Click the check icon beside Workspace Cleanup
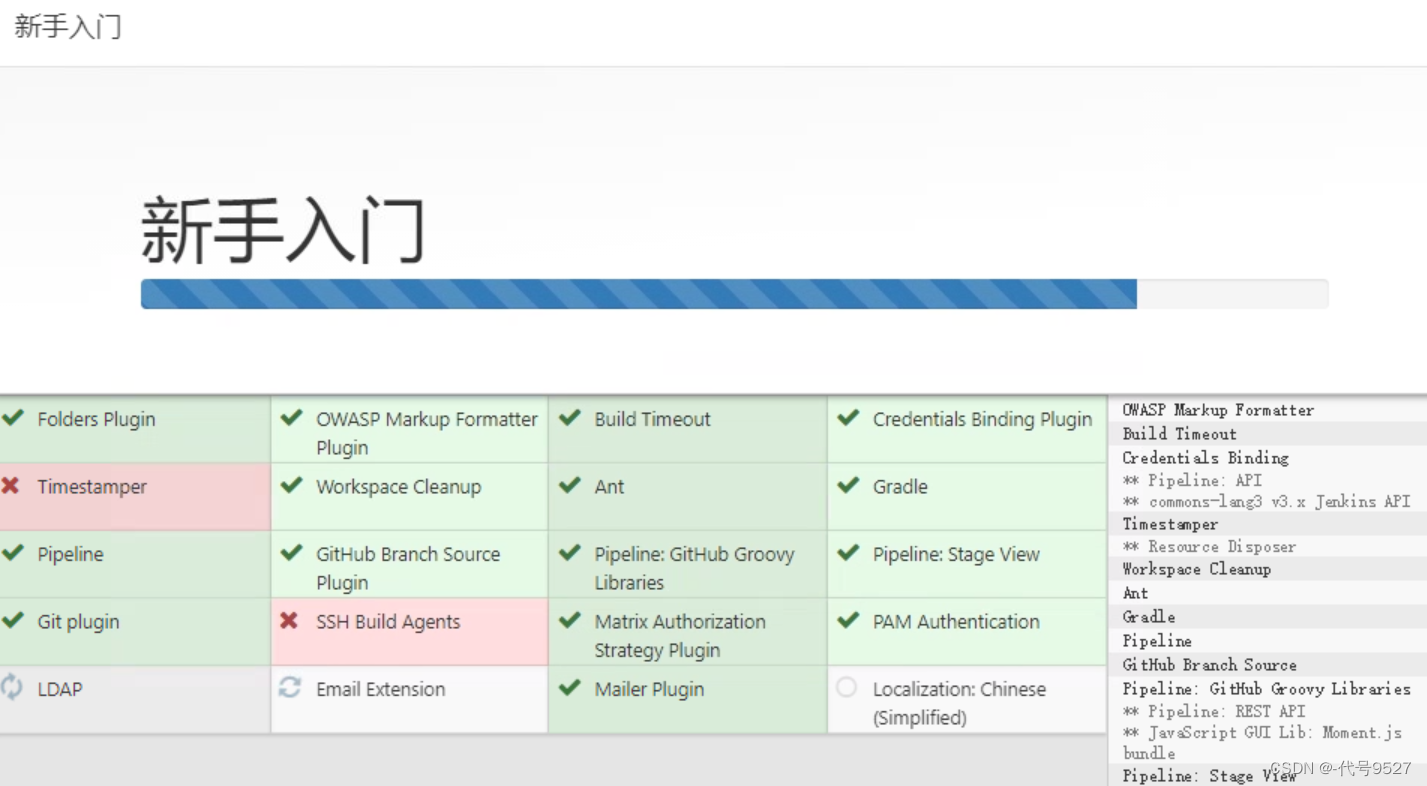The image size is (1427, 786). point(291,486)
